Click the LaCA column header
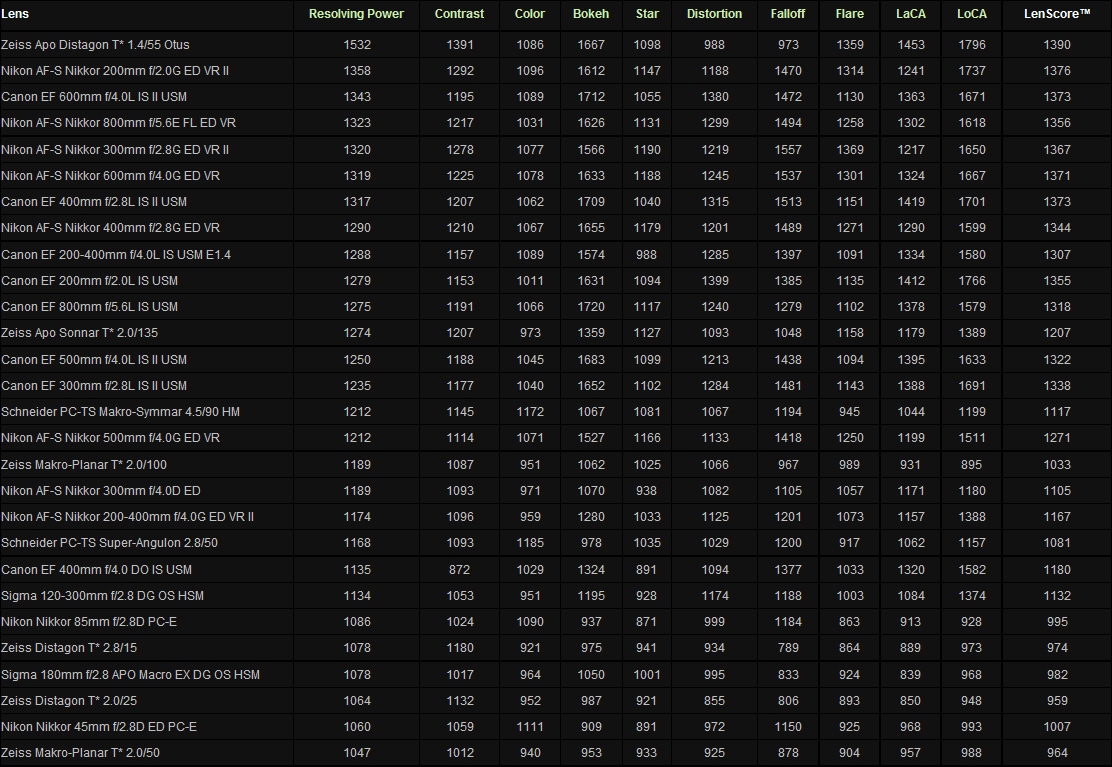Viewport: 1112px width, 767px height. (x=911, y=14)
